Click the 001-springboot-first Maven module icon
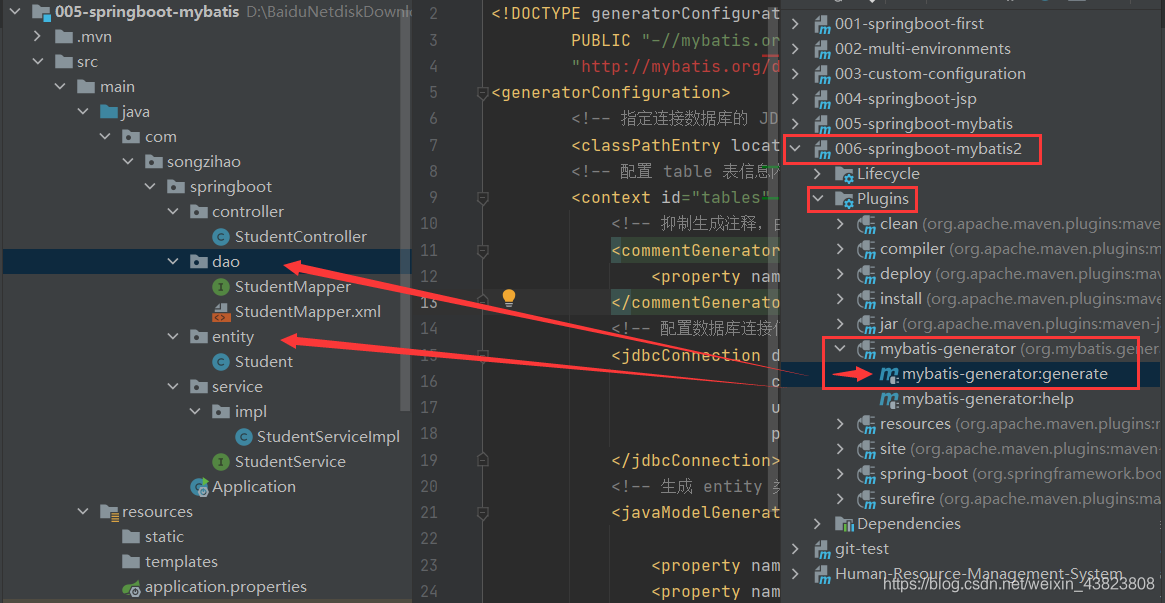Image resolution: width=1165 pixels, height=603 pixels. point(822,24)
